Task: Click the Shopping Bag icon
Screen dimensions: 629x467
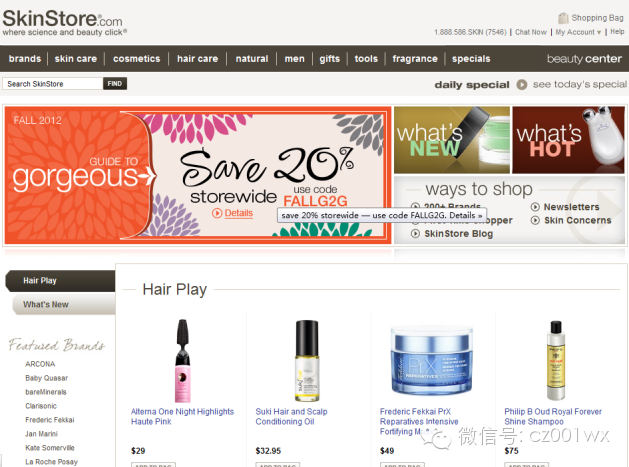Action: [564, 18]
